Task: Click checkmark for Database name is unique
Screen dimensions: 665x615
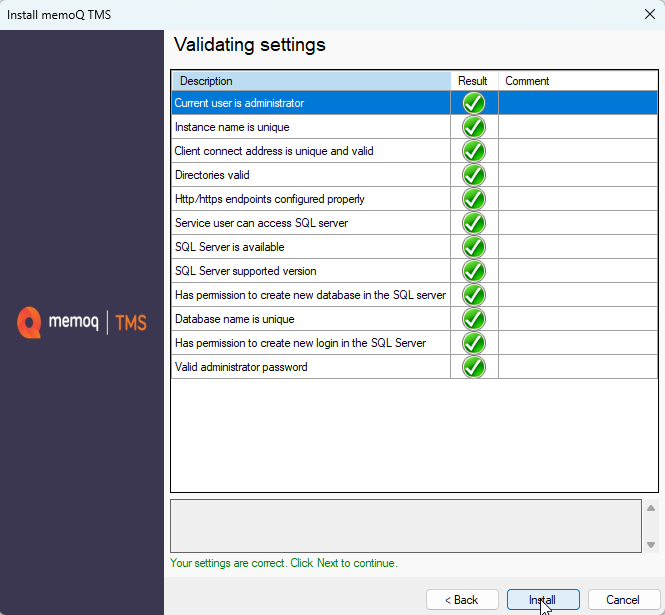Action: pyautogui.click(x=474, y=319)
